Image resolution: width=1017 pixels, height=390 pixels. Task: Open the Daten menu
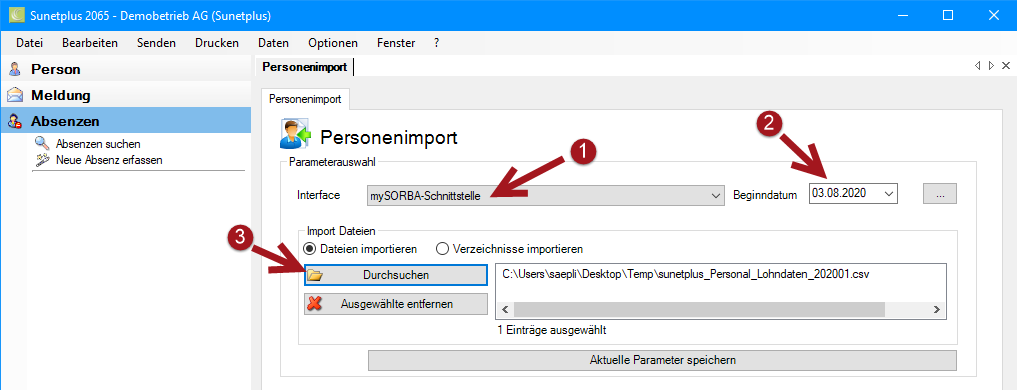273,43
